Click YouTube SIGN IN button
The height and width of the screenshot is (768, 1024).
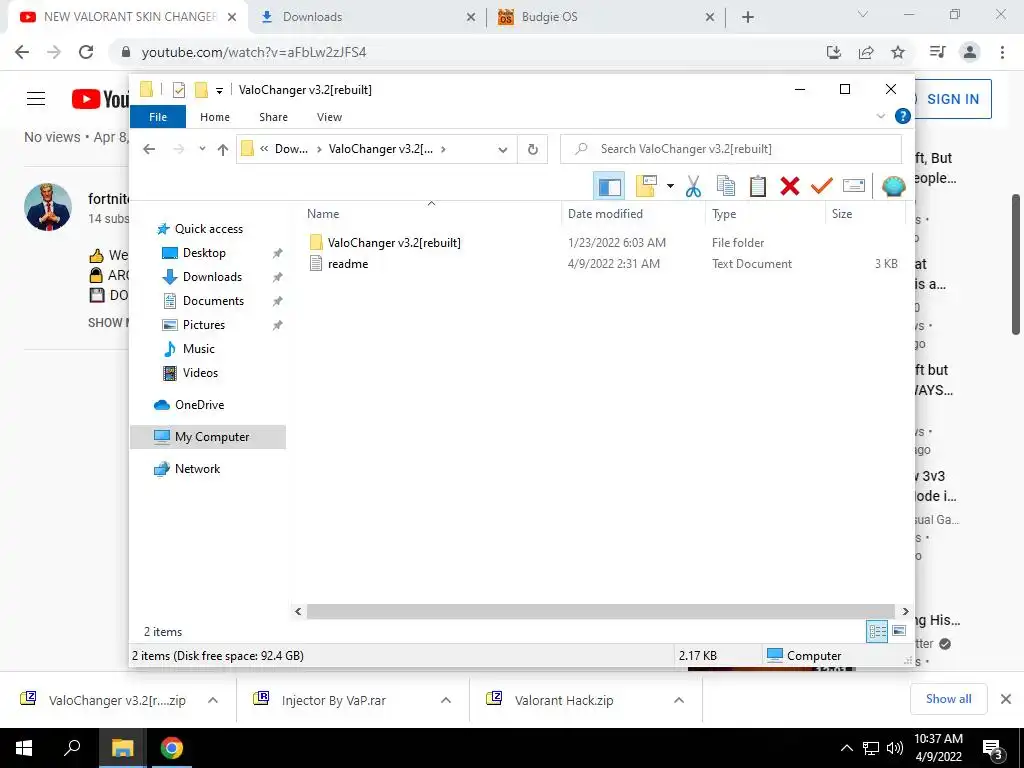coord(952,99)
